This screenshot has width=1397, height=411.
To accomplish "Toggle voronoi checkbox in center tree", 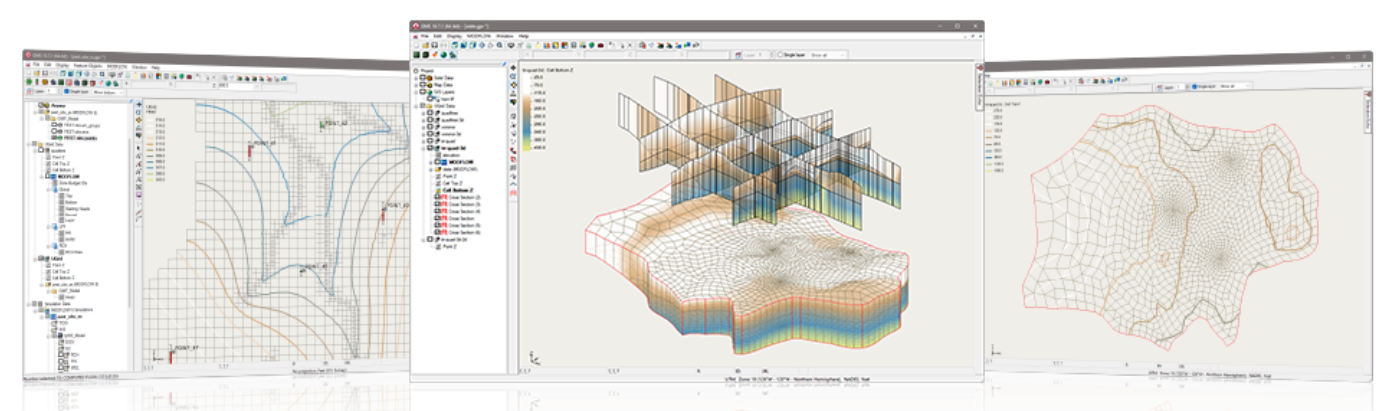I will pos(430,126).
